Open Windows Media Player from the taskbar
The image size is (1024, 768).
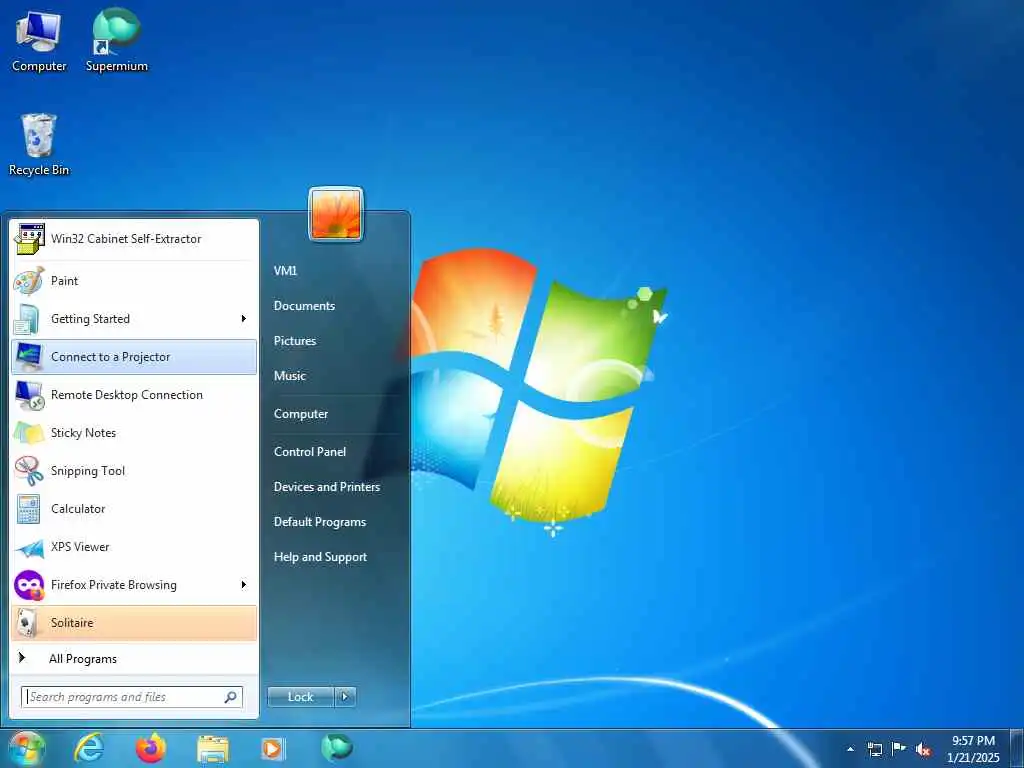click(272, 749)
